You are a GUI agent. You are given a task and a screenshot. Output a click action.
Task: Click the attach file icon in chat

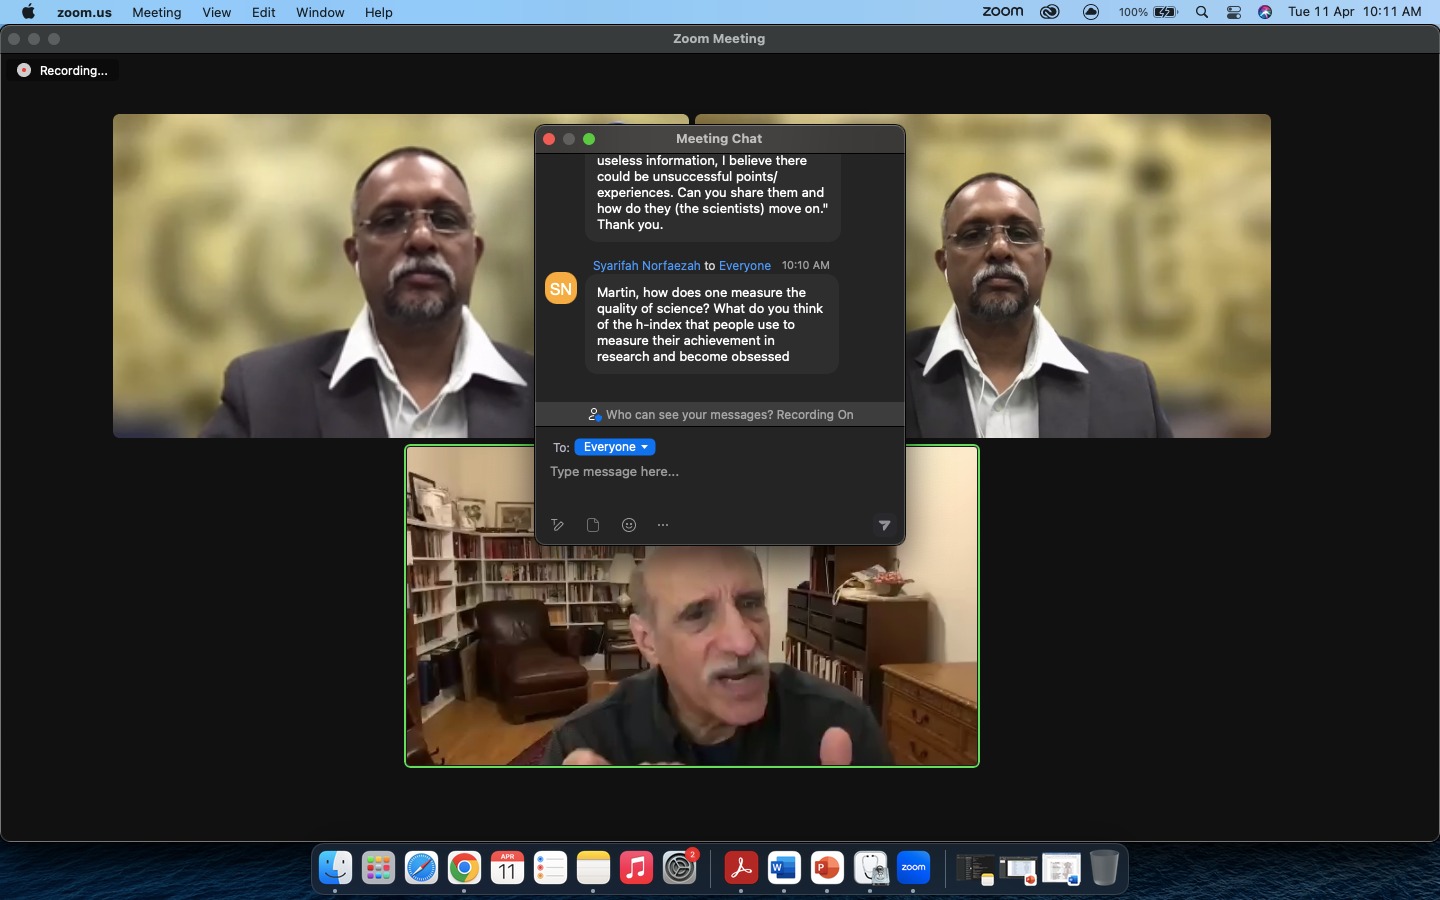click(593, 525)
